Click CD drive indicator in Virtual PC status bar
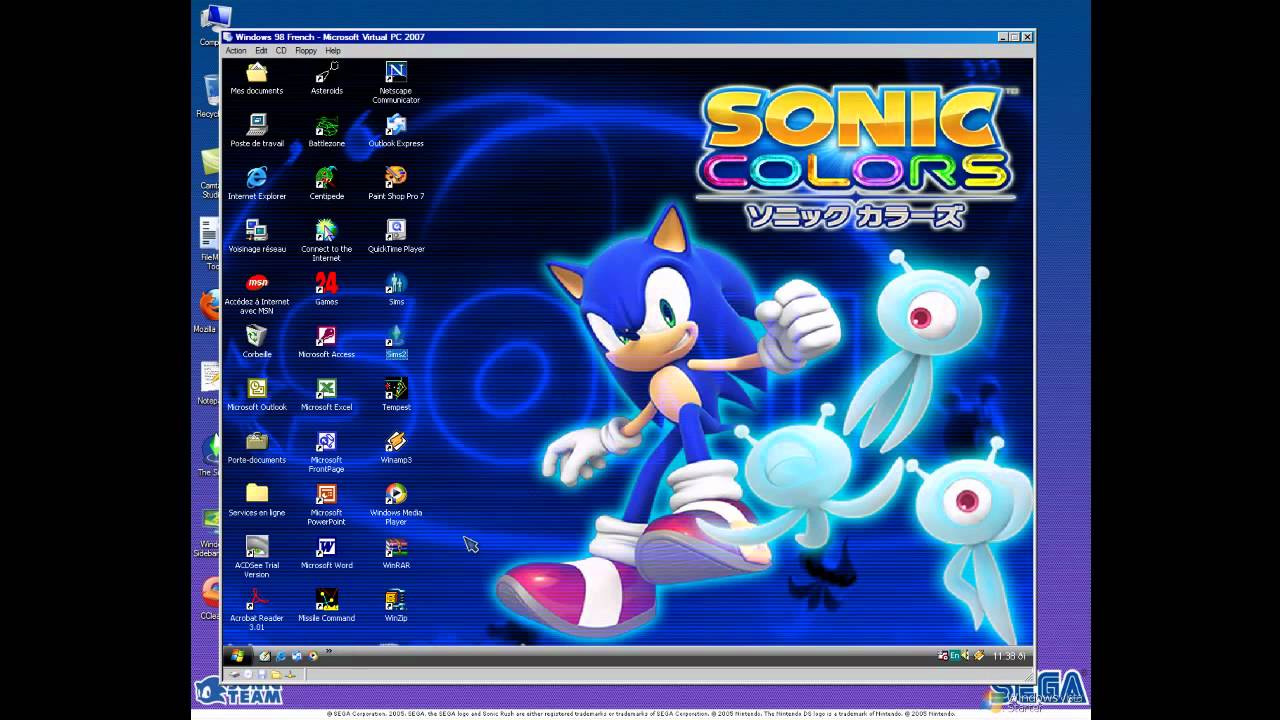 coord(248,674)
